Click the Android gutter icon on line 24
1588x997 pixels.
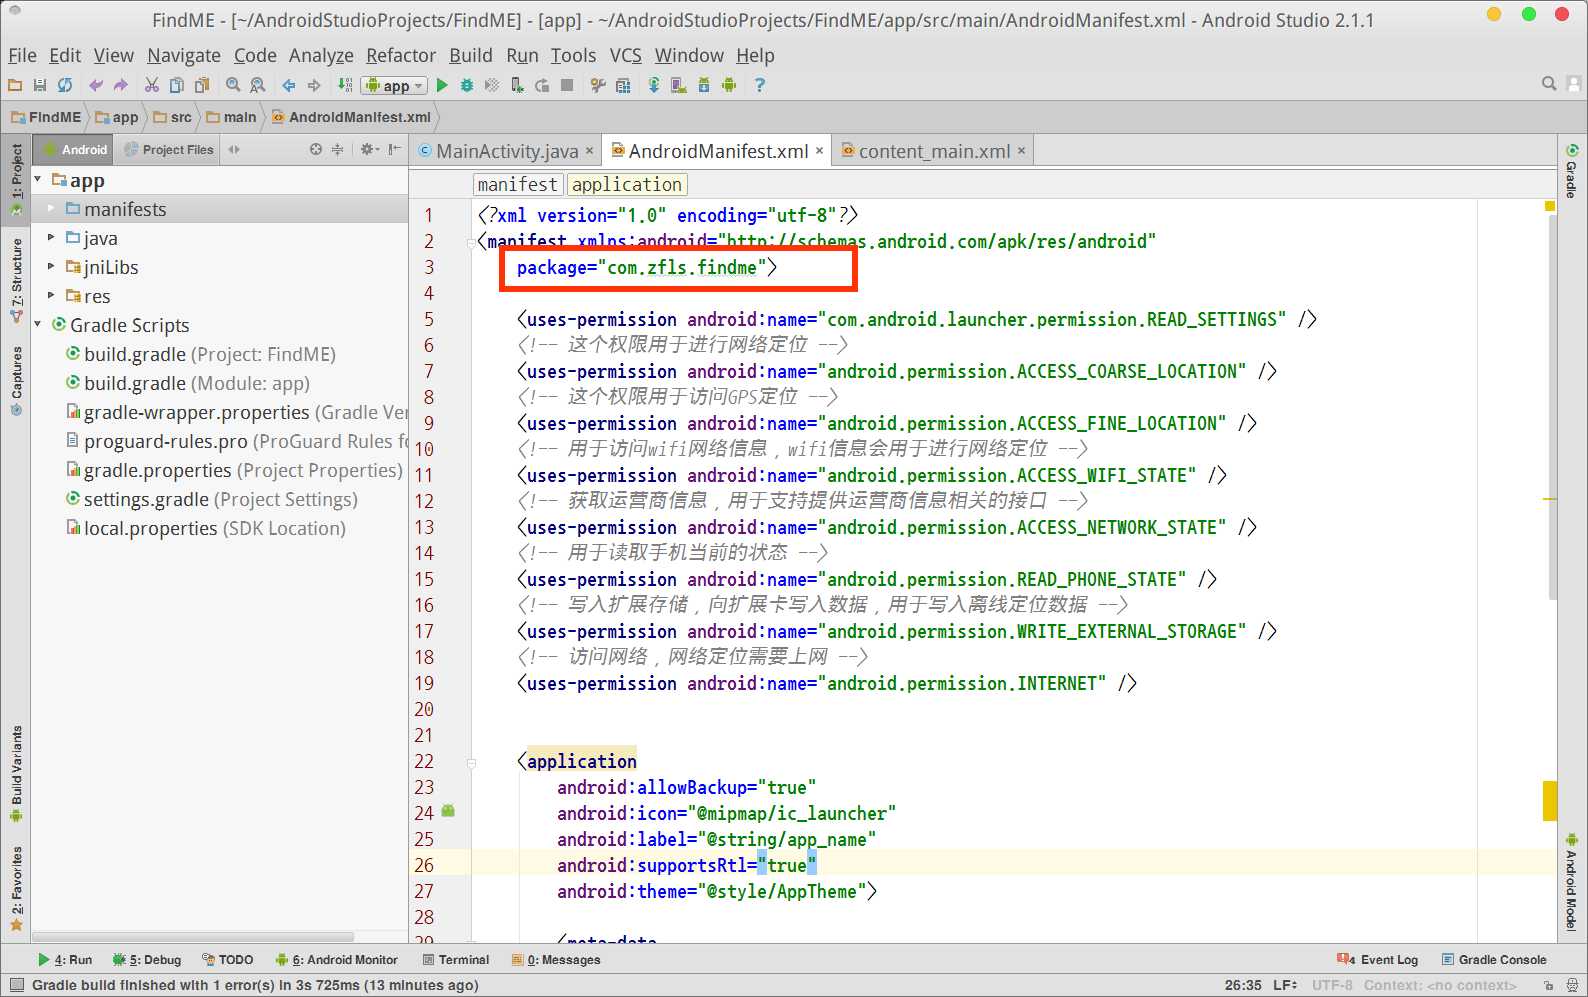pyautogui.click(x=448, y=811)
